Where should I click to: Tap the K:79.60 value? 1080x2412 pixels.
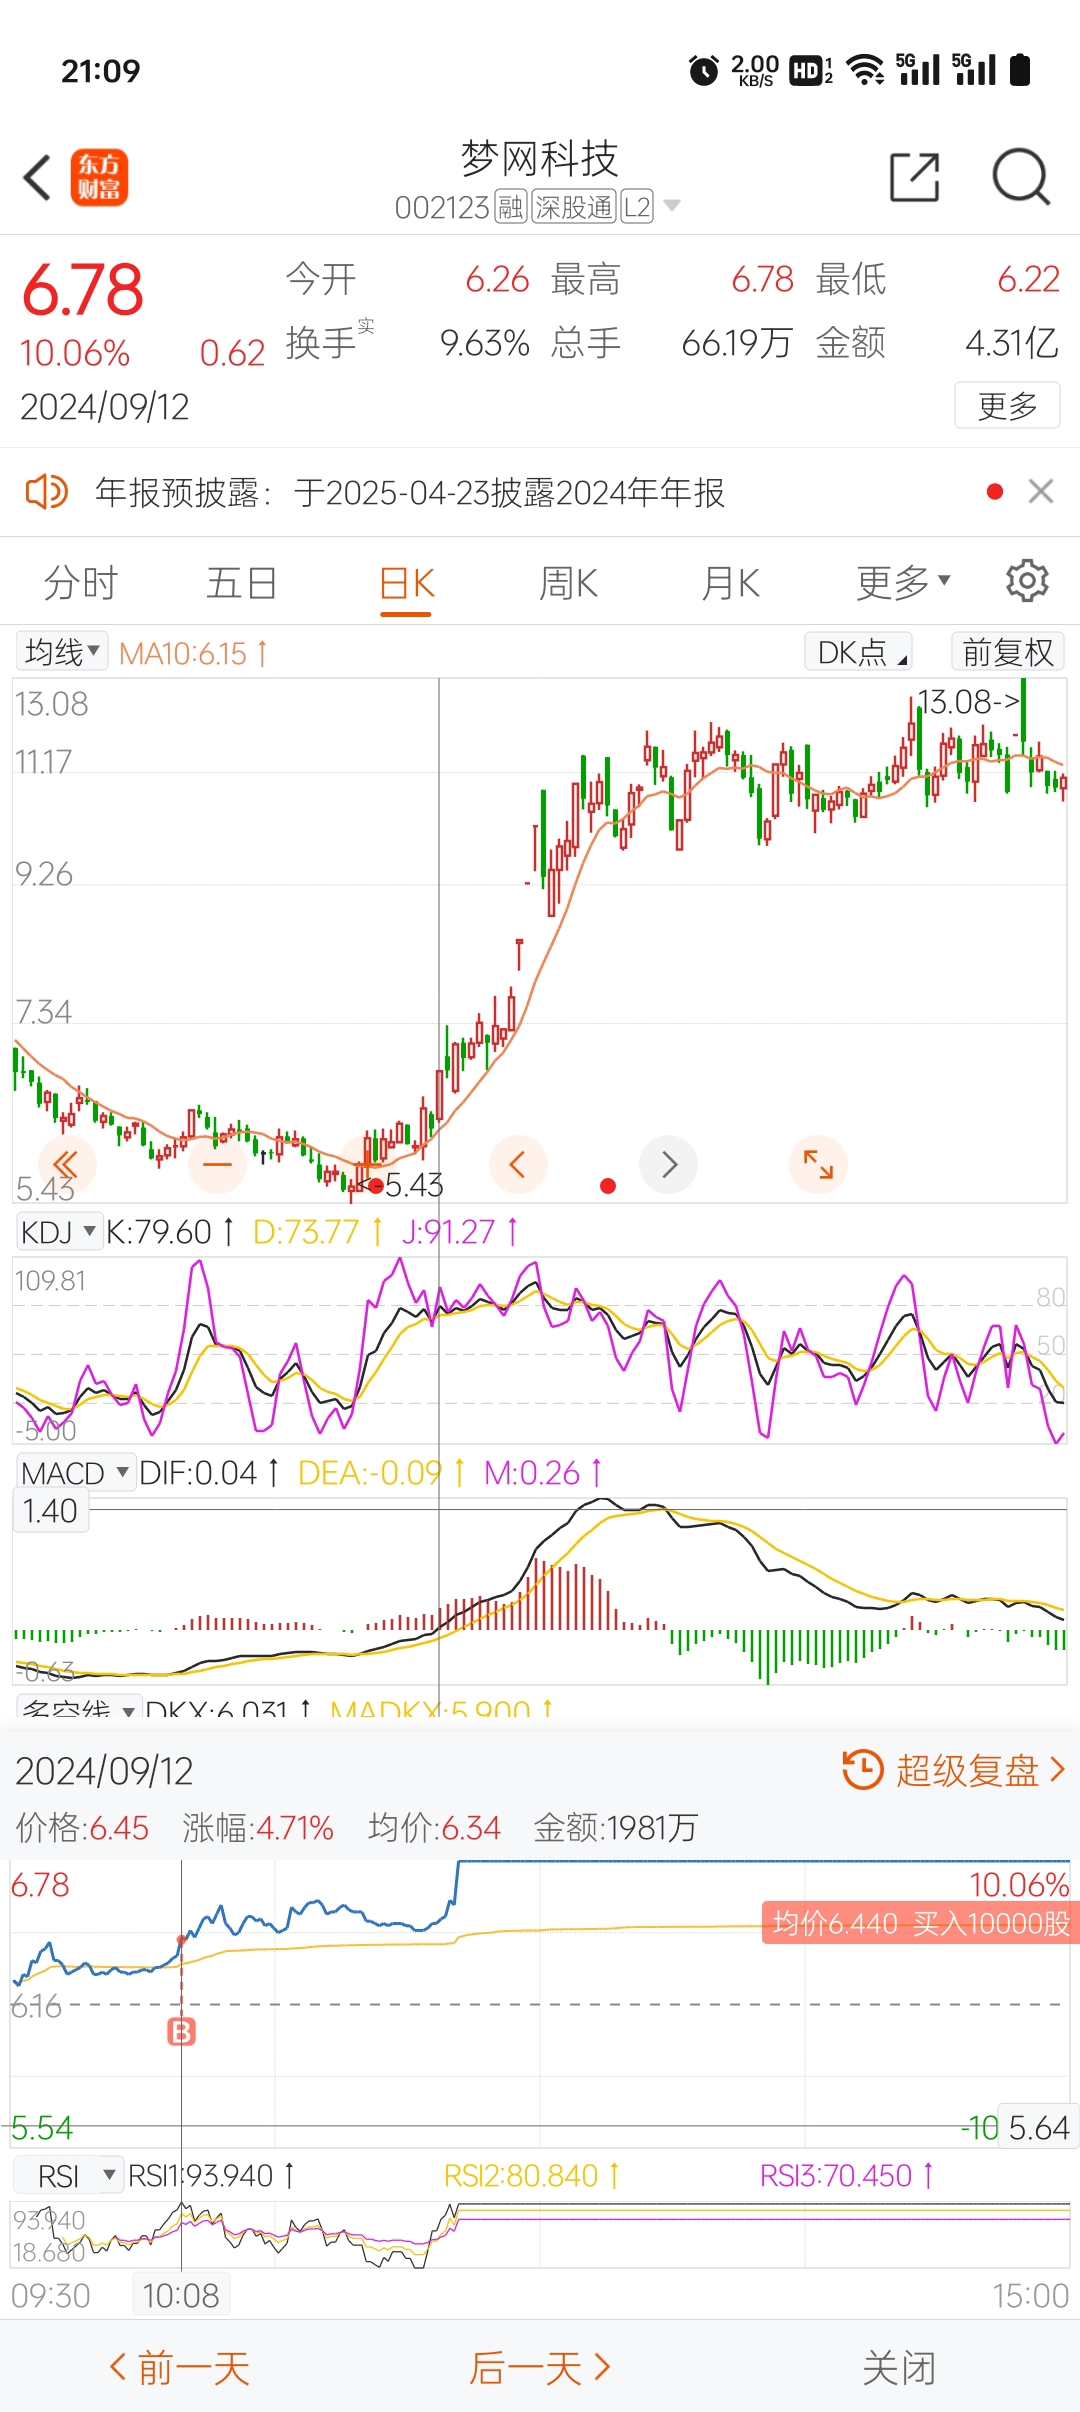point(170,1232)
